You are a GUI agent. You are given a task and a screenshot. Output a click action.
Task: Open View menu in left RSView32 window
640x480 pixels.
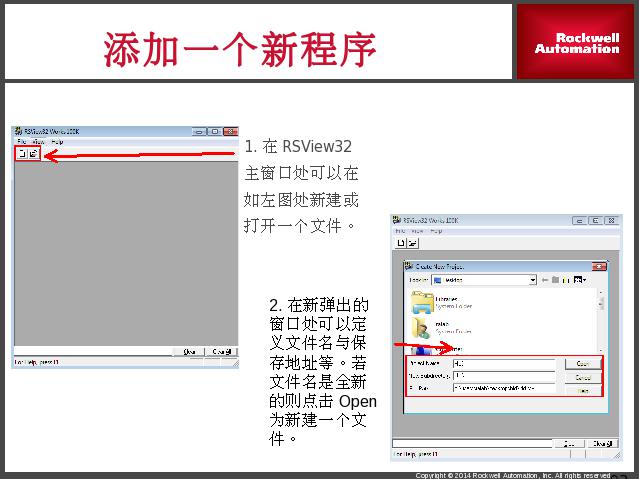[38, 142]
